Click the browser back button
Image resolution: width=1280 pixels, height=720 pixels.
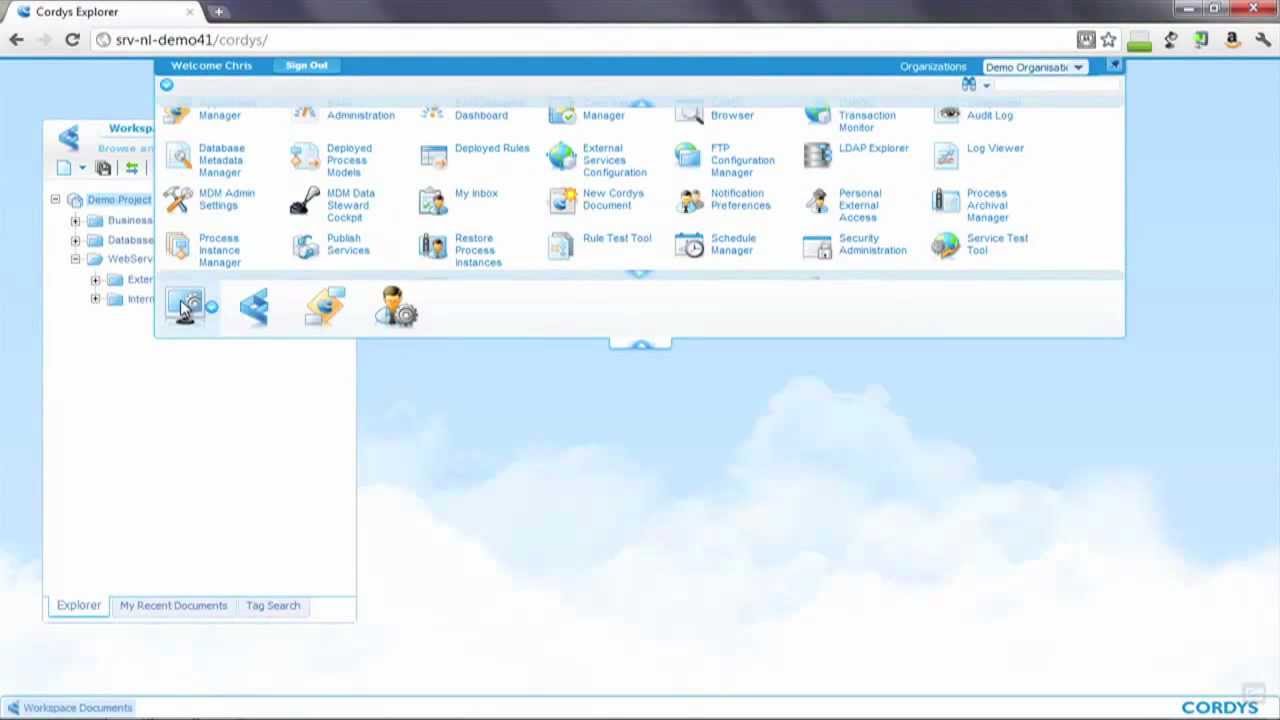coord(16,40)
